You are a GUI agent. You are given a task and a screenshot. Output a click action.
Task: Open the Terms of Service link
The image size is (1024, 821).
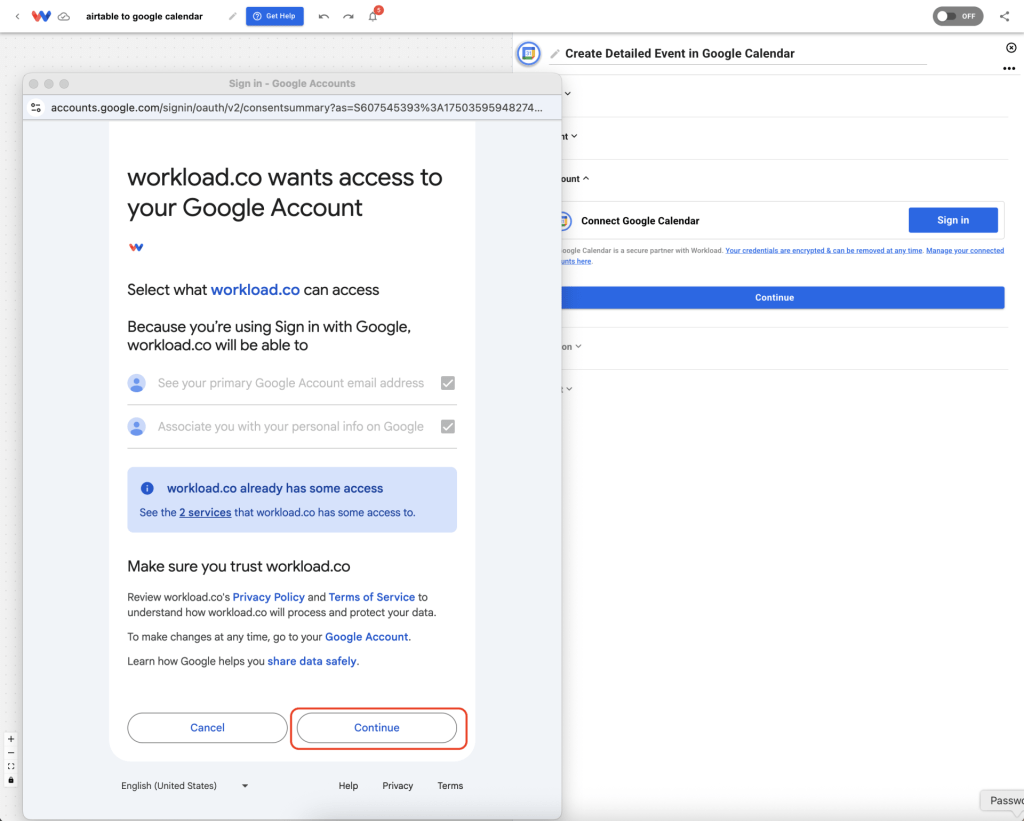[372, 597]
